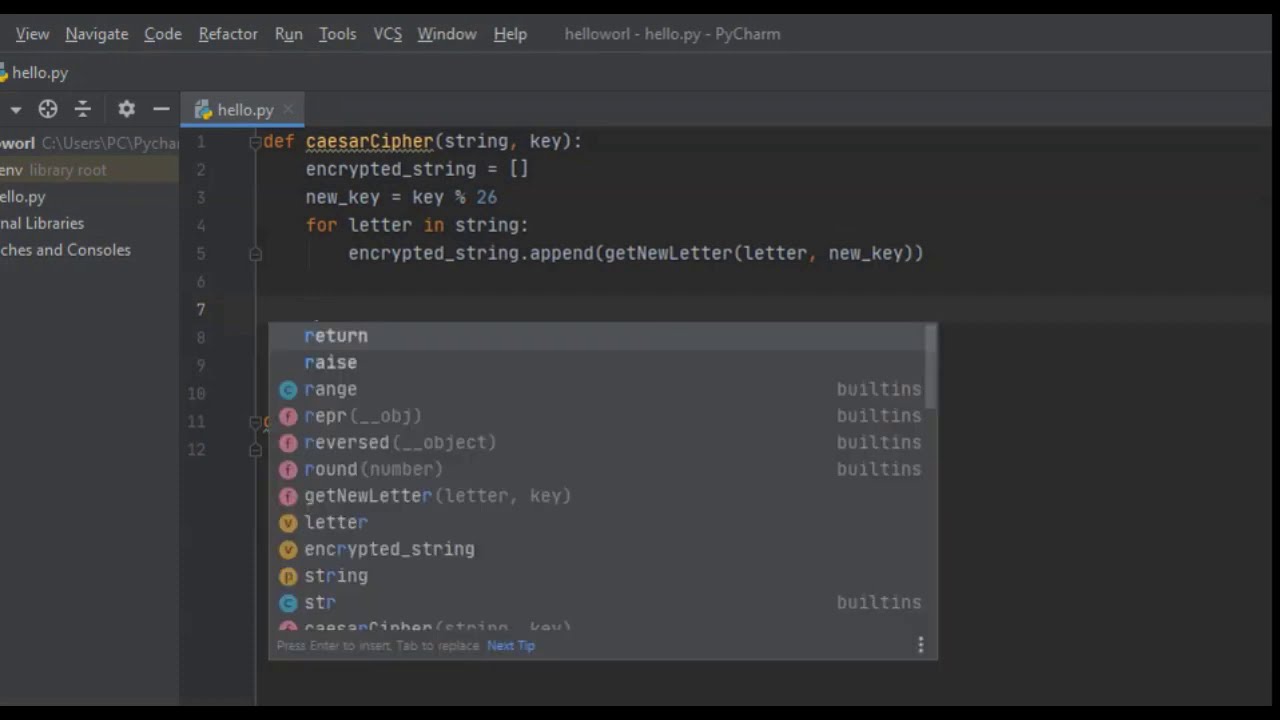Image resolution: width=1280 pixels, height=720 pixels.
Task: Select the helloworl project root in tree
Action: click(90, 143)
